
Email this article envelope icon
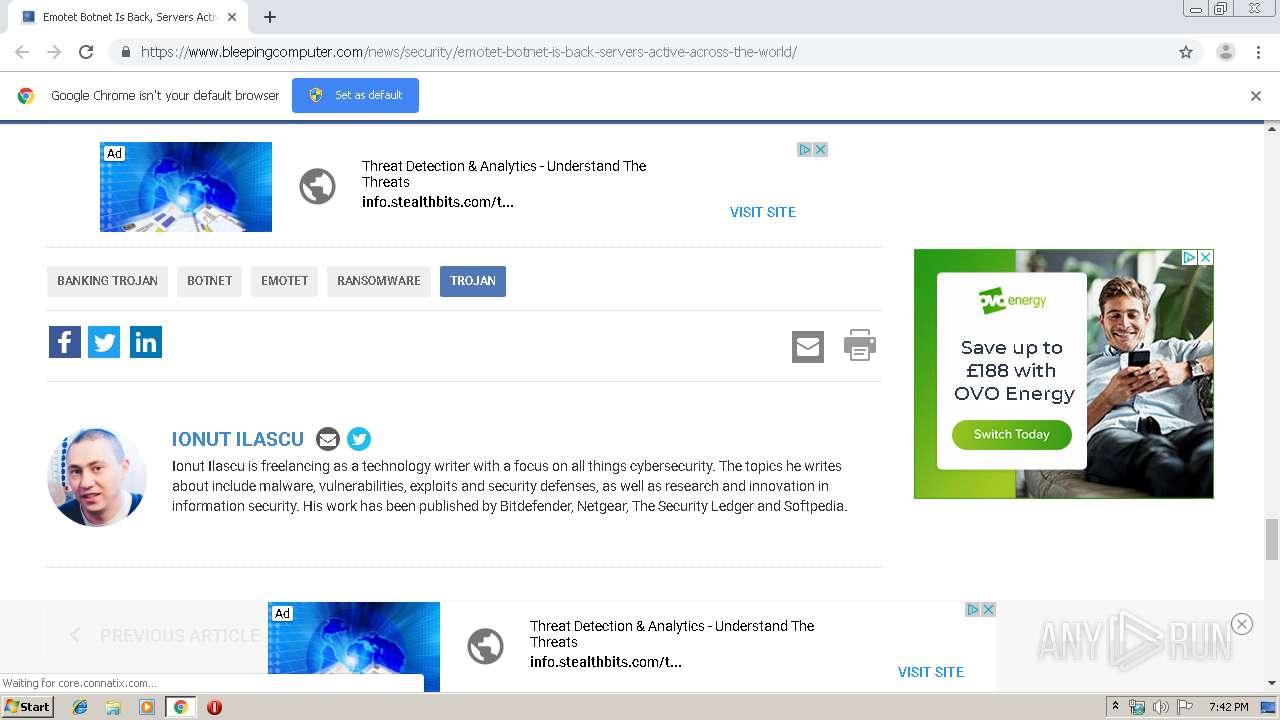pyautogui.click(x=808, y=347)
